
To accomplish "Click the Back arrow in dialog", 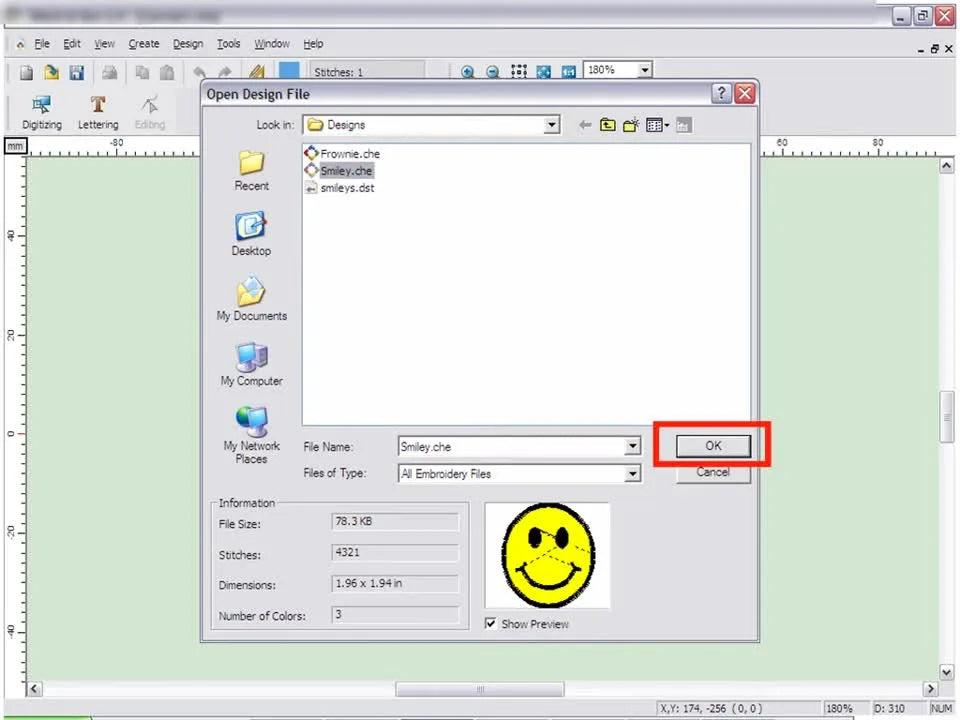I will pyautogui.click(x=585, y=125).
